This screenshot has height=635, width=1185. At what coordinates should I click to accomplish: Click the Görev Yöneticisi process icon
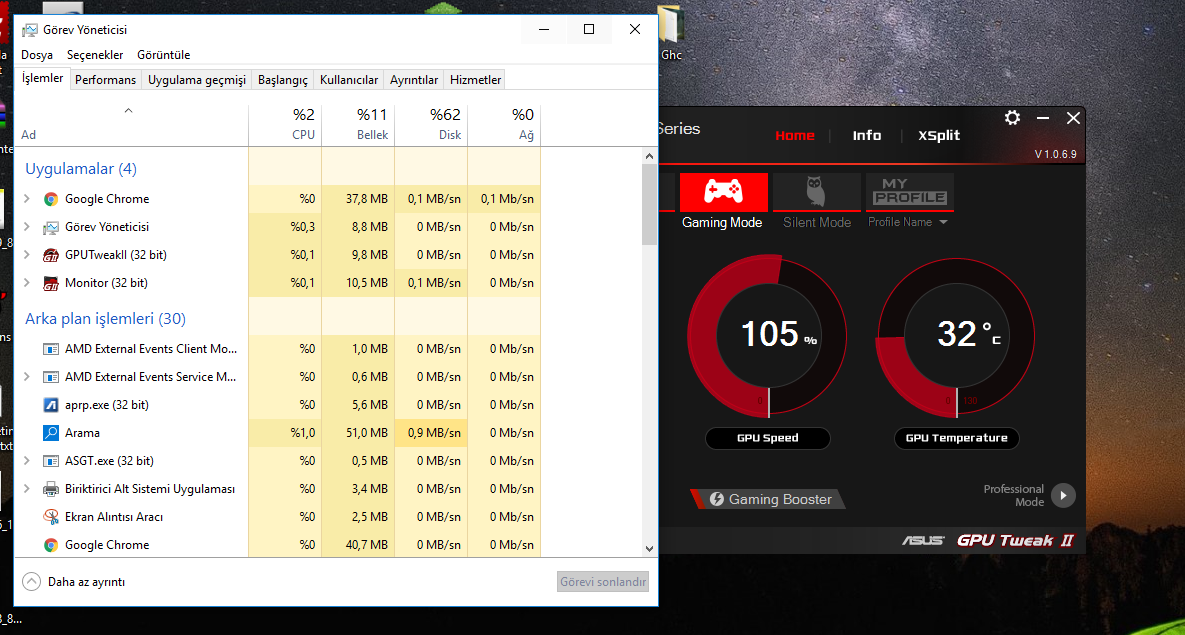(51, 227)
